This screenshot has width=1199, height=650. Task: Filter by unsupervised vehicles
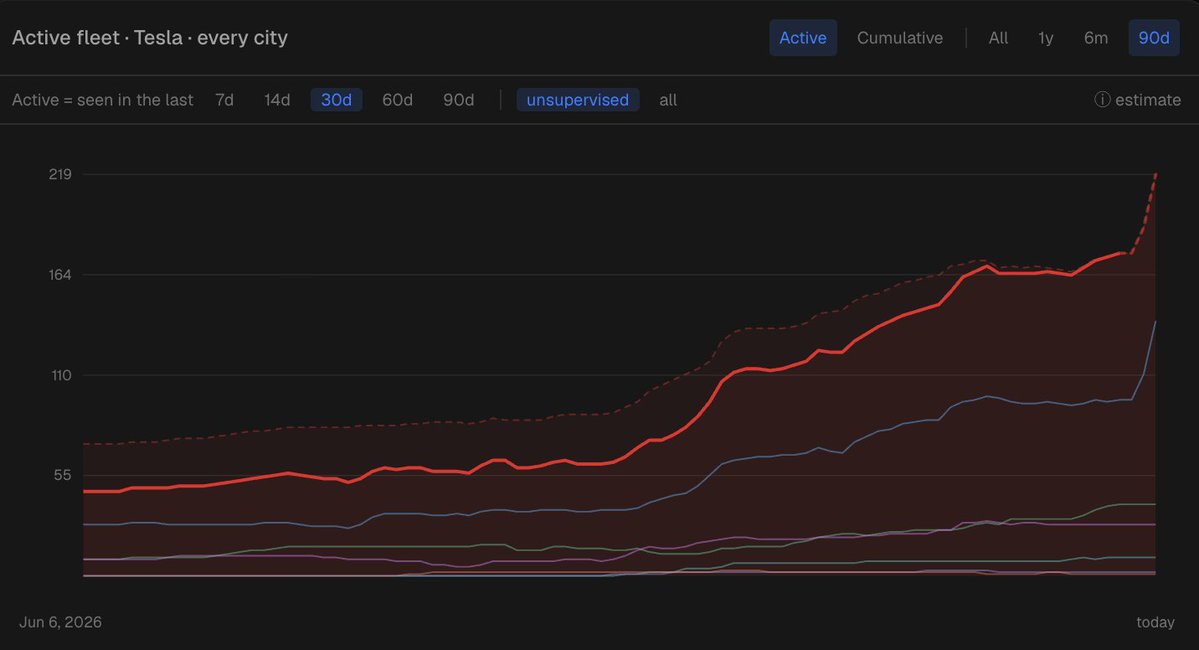(577, 100)
